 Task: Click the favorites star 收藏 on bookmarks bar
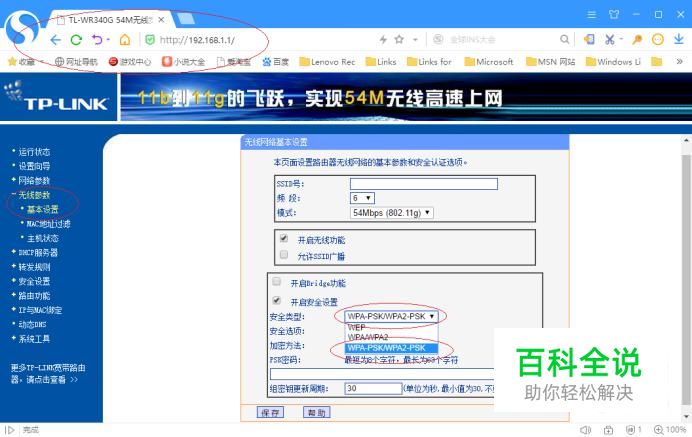pyautogui.click(x=21, y=62)
